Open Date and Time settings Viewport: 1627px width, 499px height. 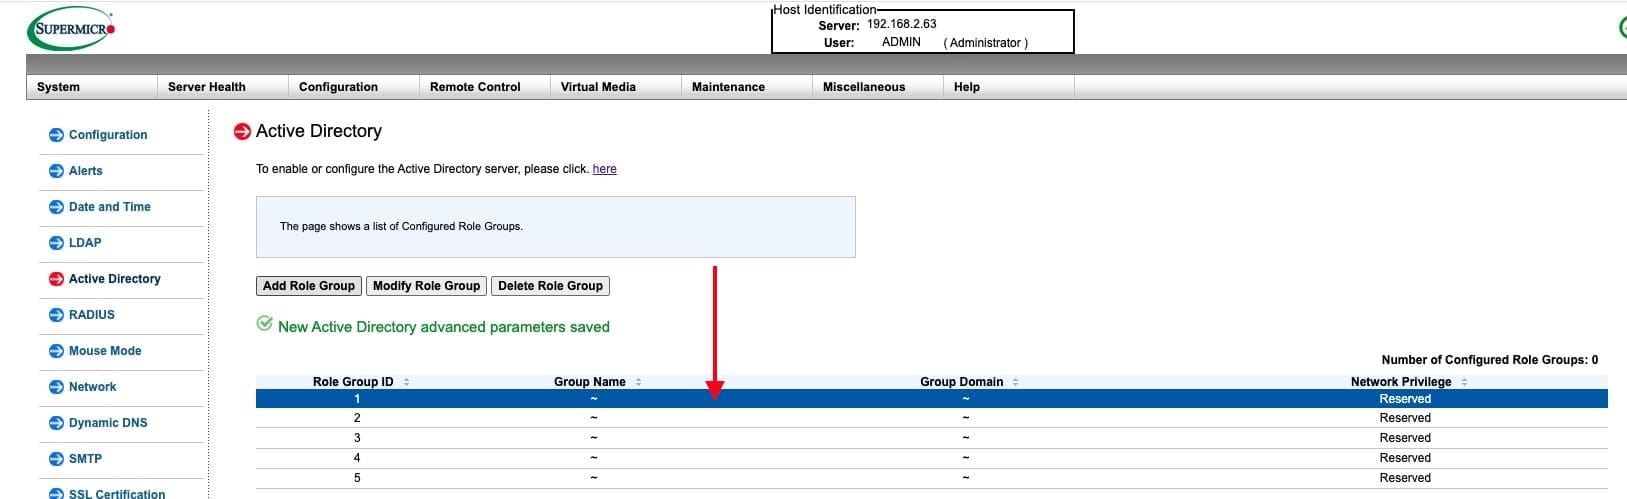click(109, 207)
